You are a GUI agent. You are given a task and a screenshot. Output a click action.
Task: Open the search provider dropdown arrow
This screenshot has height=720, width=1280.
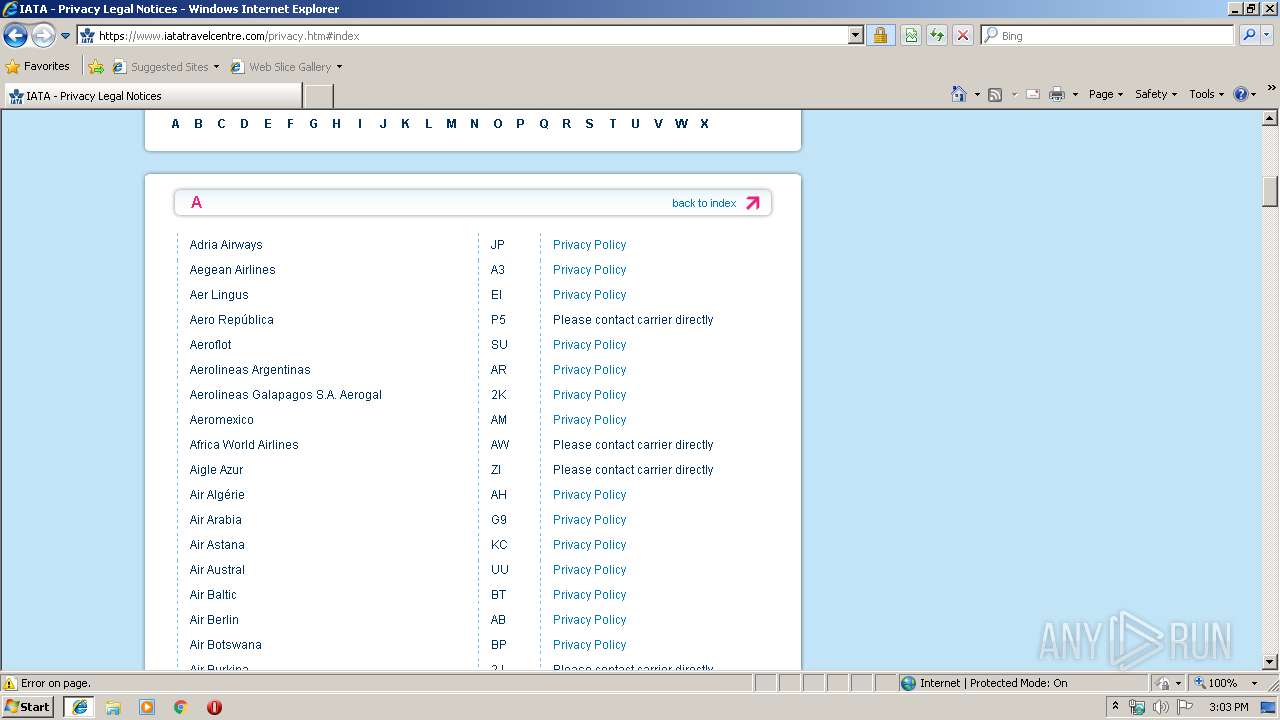click(1267, 35)
